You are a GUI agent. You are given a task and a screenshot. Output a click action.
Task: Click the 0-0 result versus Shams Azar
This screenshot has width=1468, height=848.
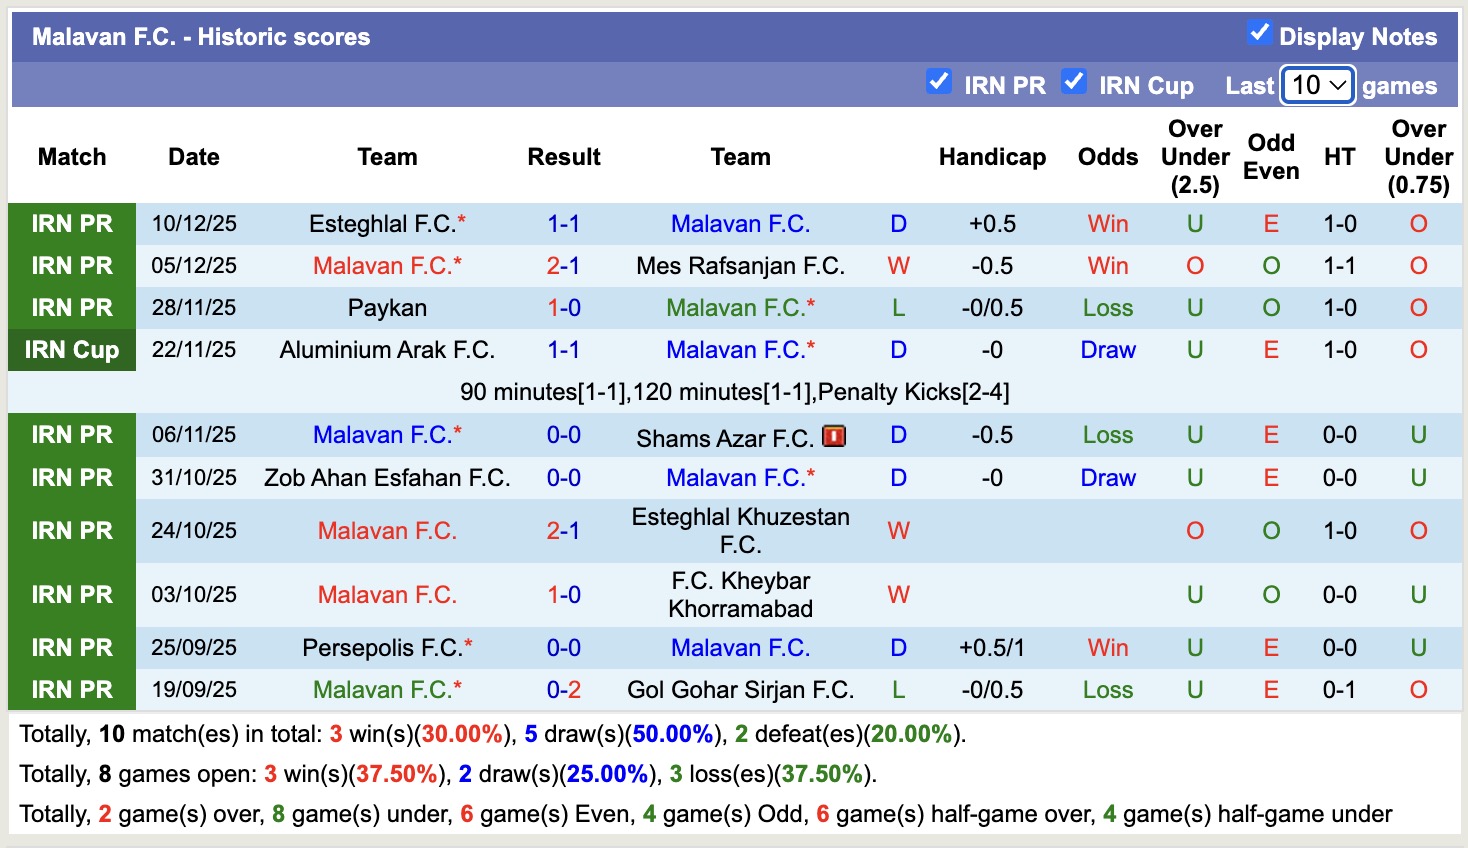point(563,435)
